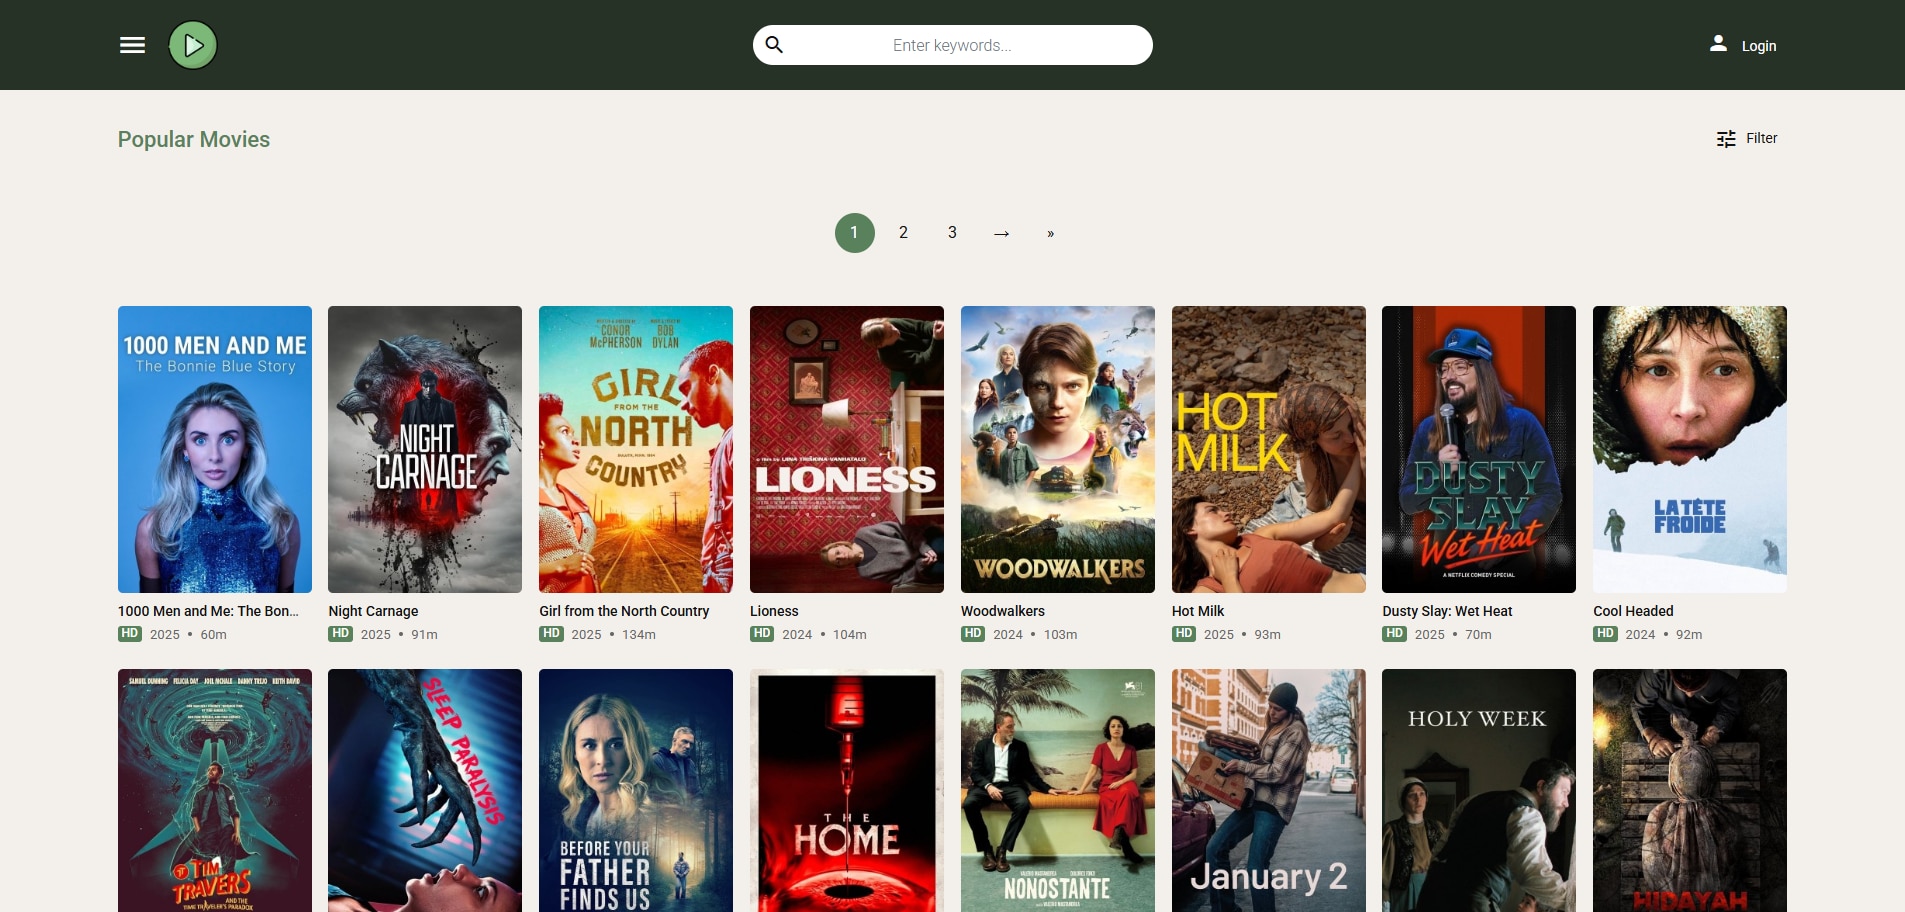Open the Nonostante poster
Viewport: 1905px width, 912px height.
coord(1058,790)
